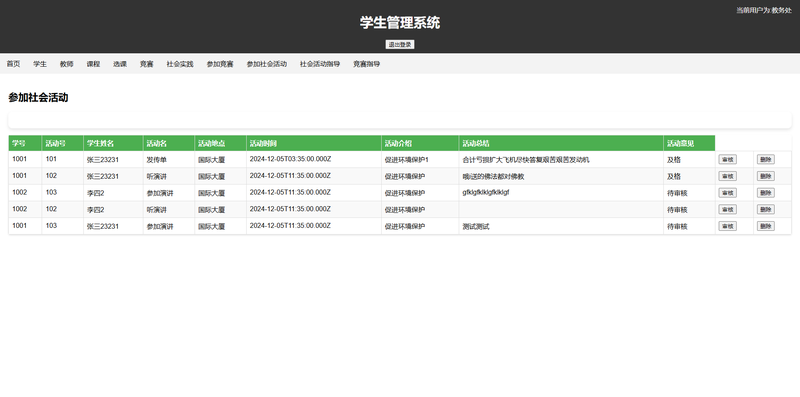Image resolution: width=800 pixels, height=397 pixels.
Task: Click the 活动地点 column header
Action: [220, 143]
